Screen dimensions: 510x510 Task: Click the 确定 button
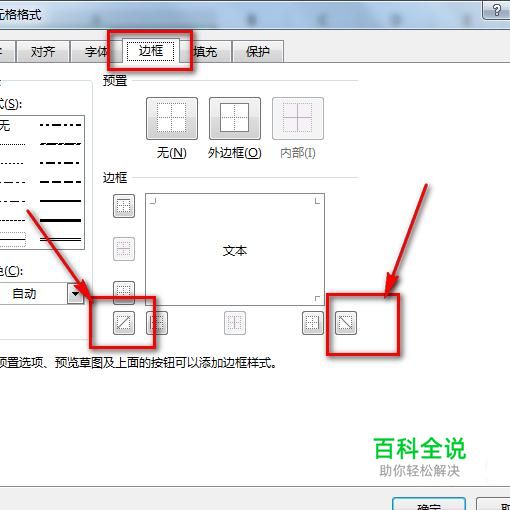[429, 504]
